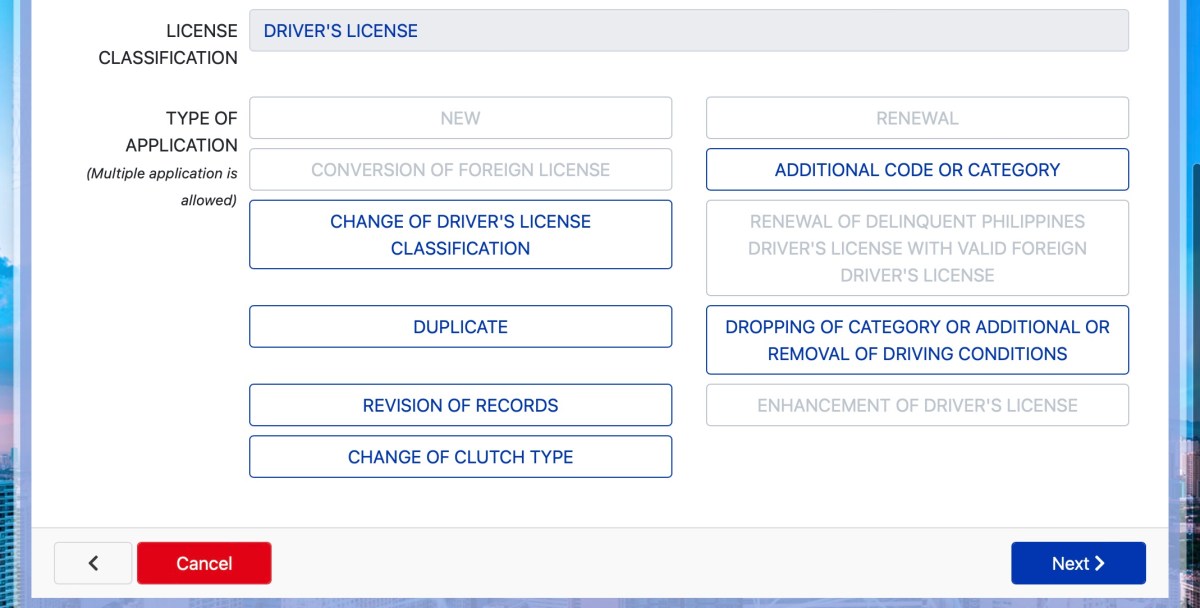The width and height of the screenshot is (1200, 608).
Task: Choose REVISION OF RECORDS application type
Action: (460, 405)
